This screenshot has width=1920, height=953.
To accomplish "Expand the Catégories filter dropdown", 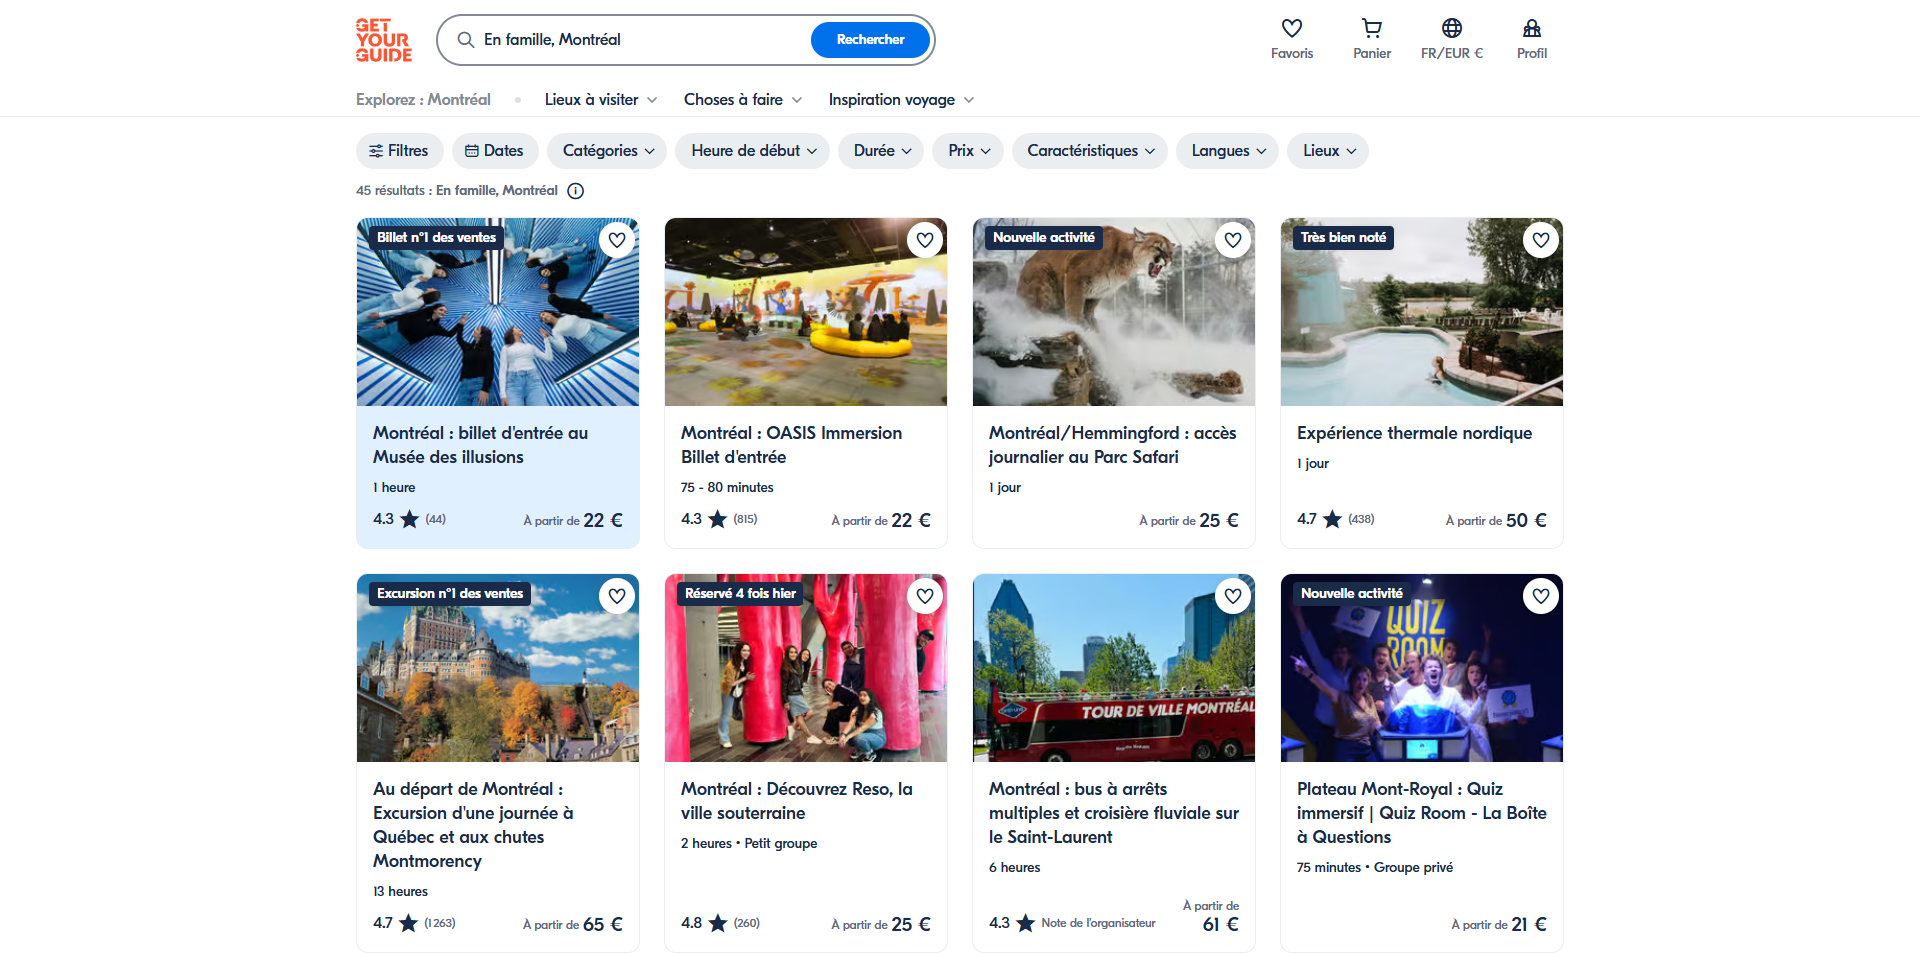I will [x=608, y=151].
